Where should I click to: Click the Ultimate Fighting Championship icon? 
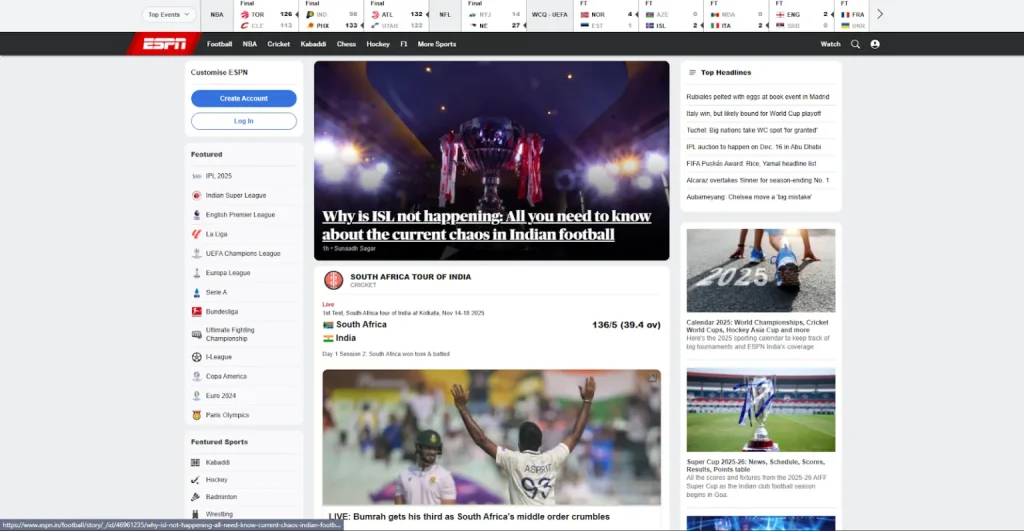(197, 334)
